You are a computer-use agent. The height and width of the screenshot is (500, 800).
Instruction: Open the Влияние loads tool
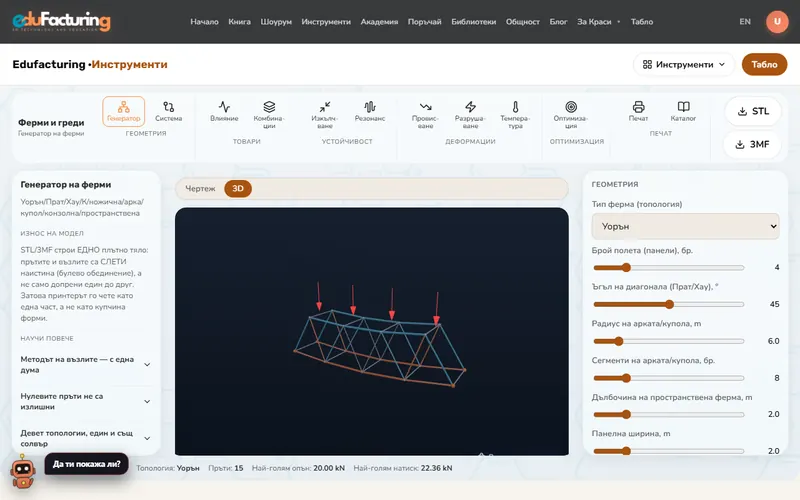pyautogui.click(x=224, y=111)
